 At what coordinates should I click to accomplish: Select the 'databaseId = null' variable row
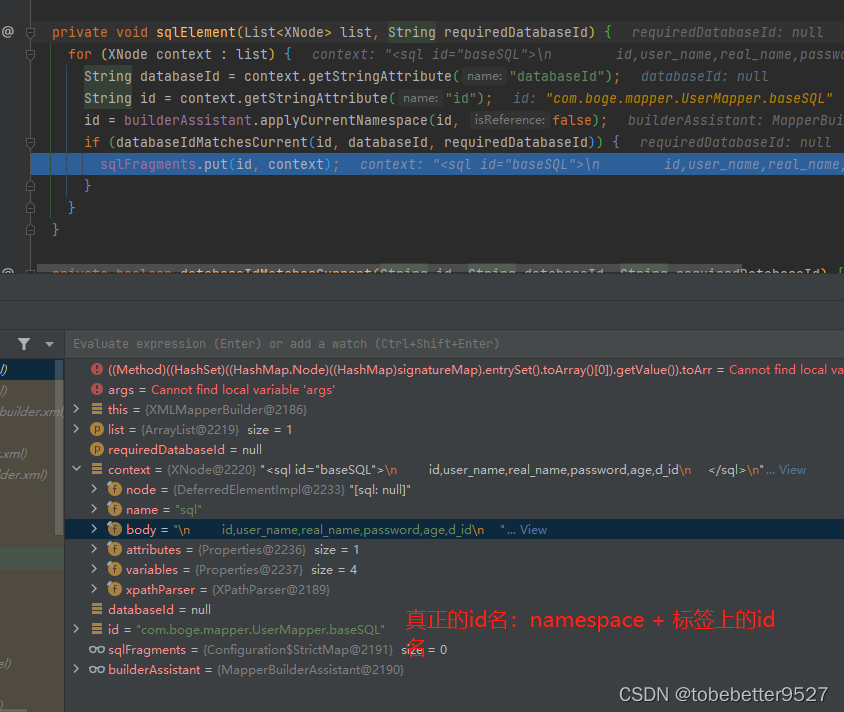454,609
